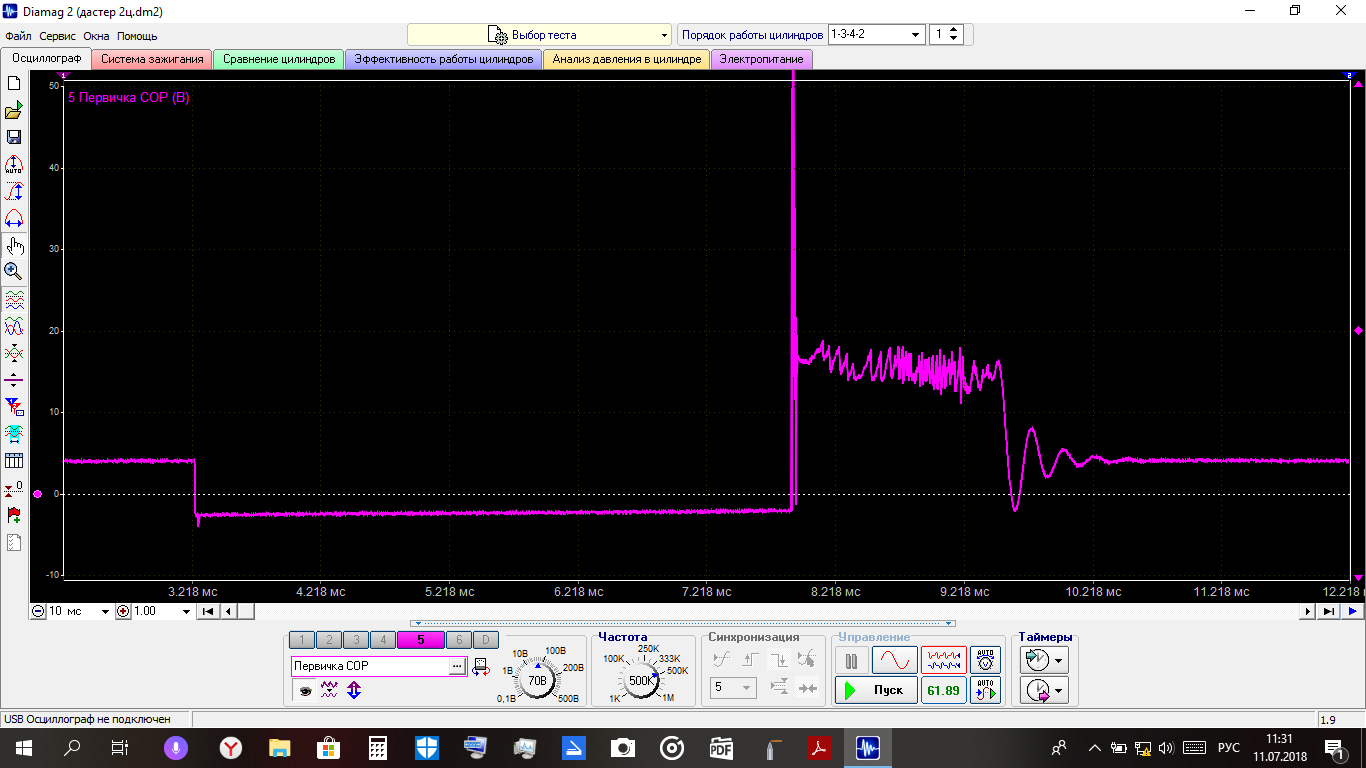Viewport: 1366px width, 768px height.
Task: Toggle channel 5 visibility eye
Action: click(305, 690)
